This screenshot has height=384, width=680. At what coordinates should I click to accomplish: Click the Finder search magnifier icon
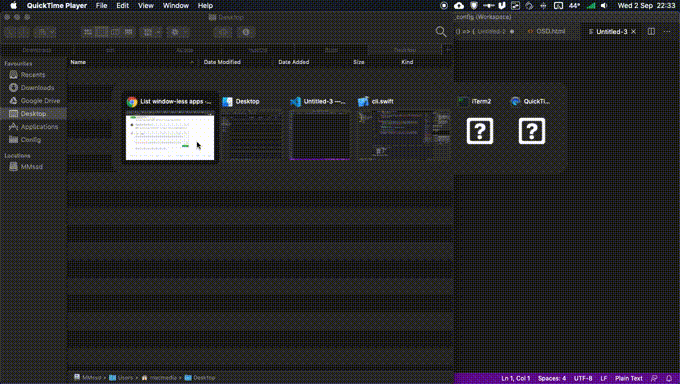click(441, 32)
